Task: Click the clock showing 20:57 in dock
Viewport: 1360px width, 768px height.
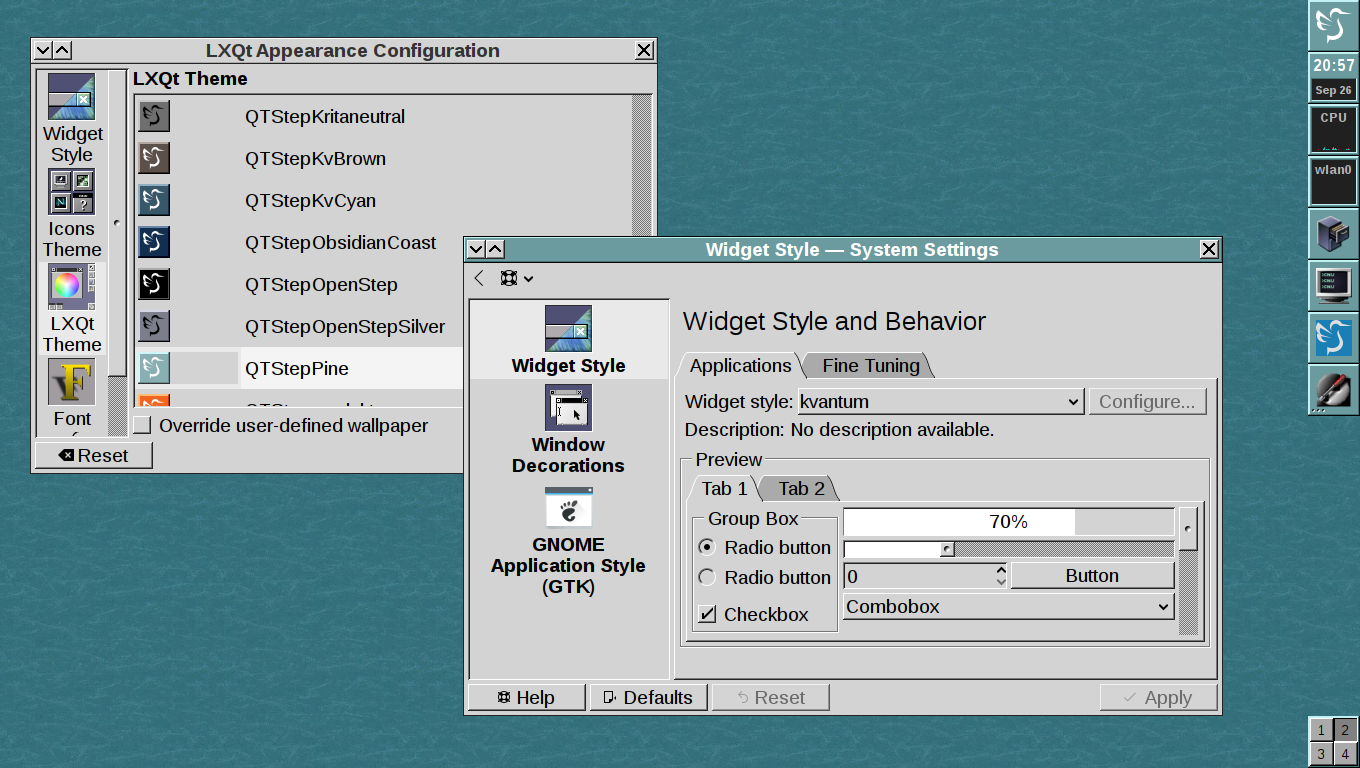Action: pyautogui.click(x=1333, y=66)
